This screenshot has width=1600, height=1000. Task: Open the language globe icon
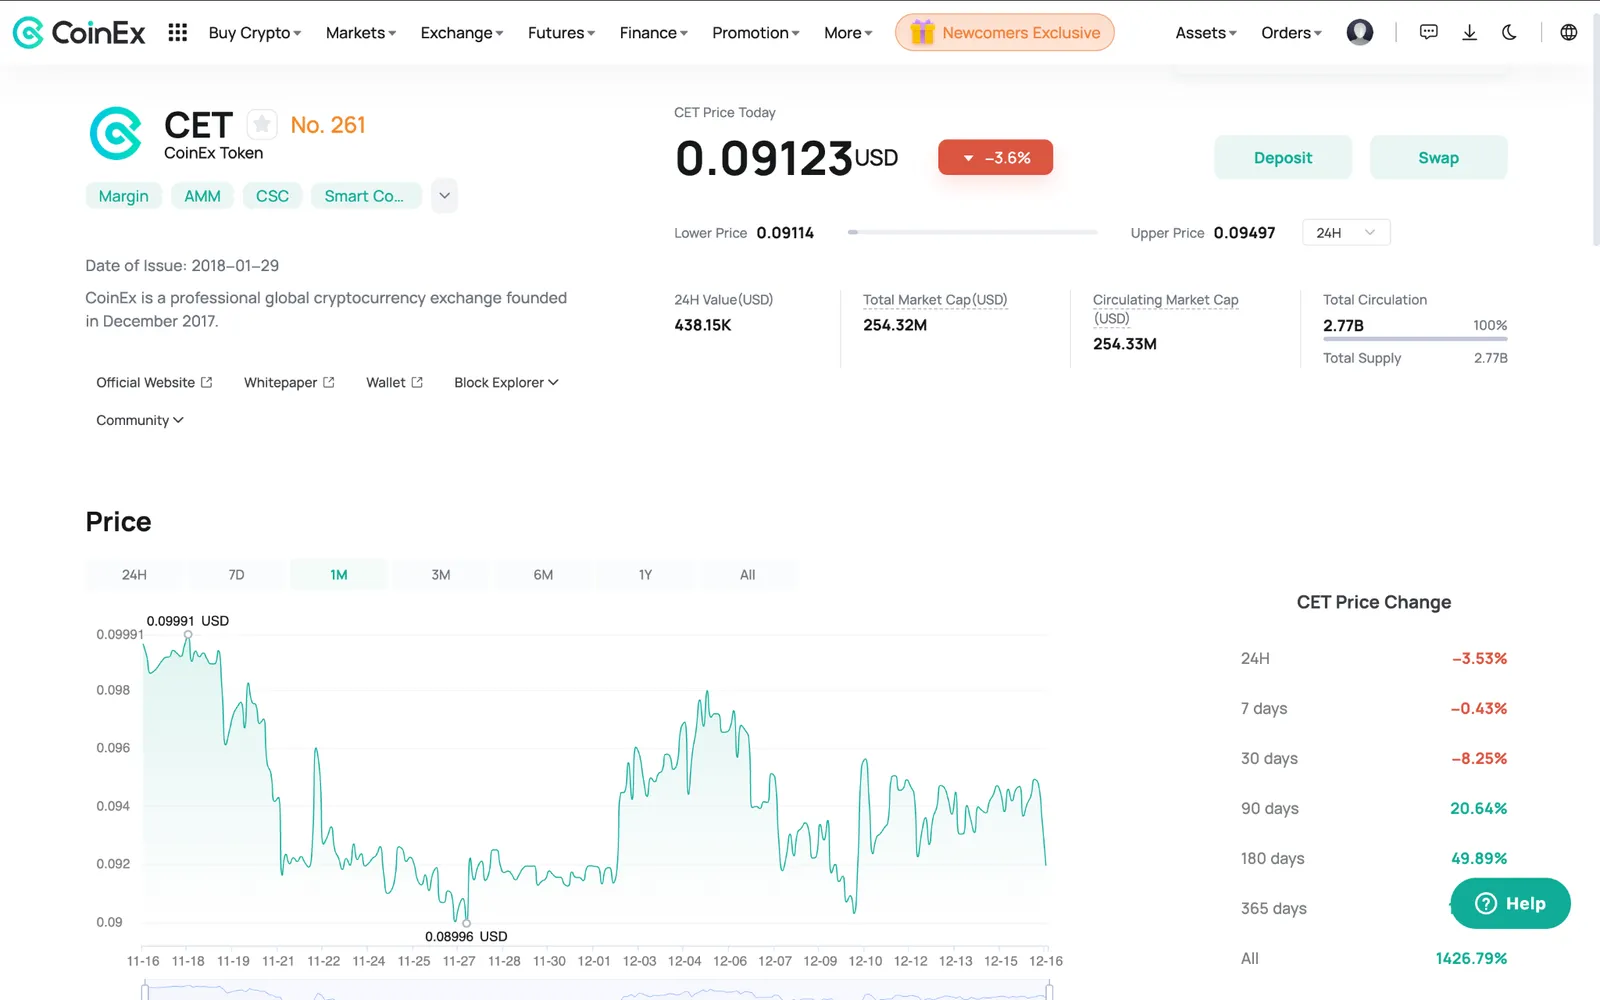pos(1569,33)
